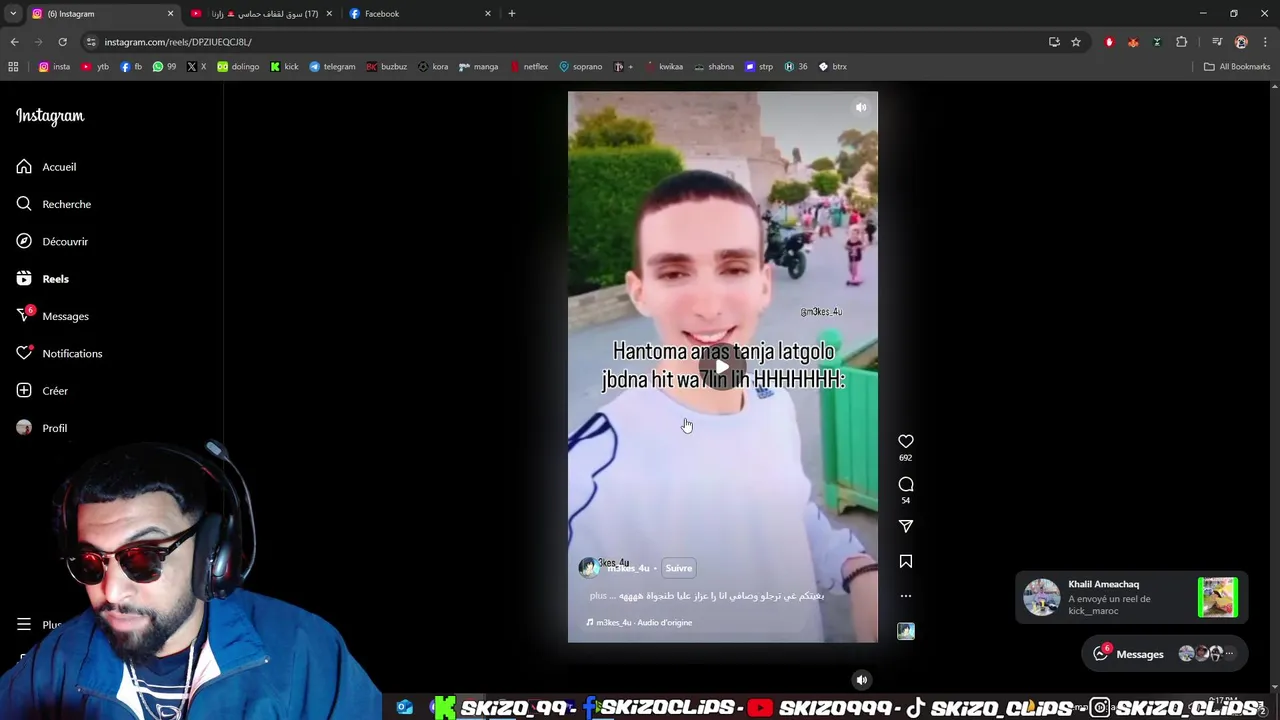
Task: Switch to the Facebook tab
Action: (x=418, y=14)
